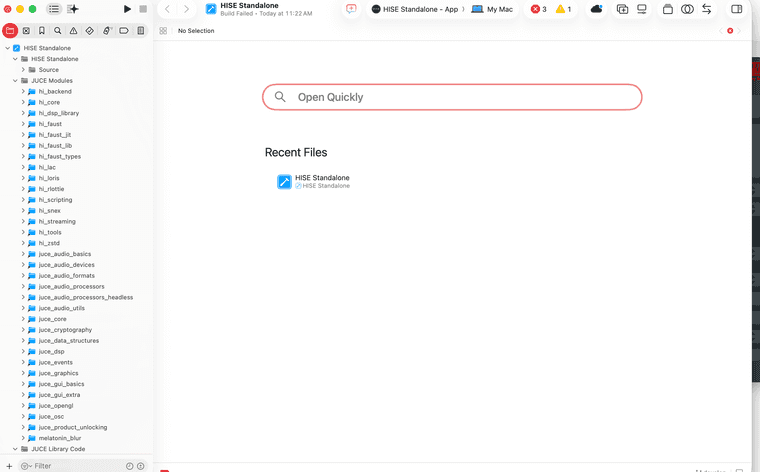Show the 1 build warning

coord(564,9)
